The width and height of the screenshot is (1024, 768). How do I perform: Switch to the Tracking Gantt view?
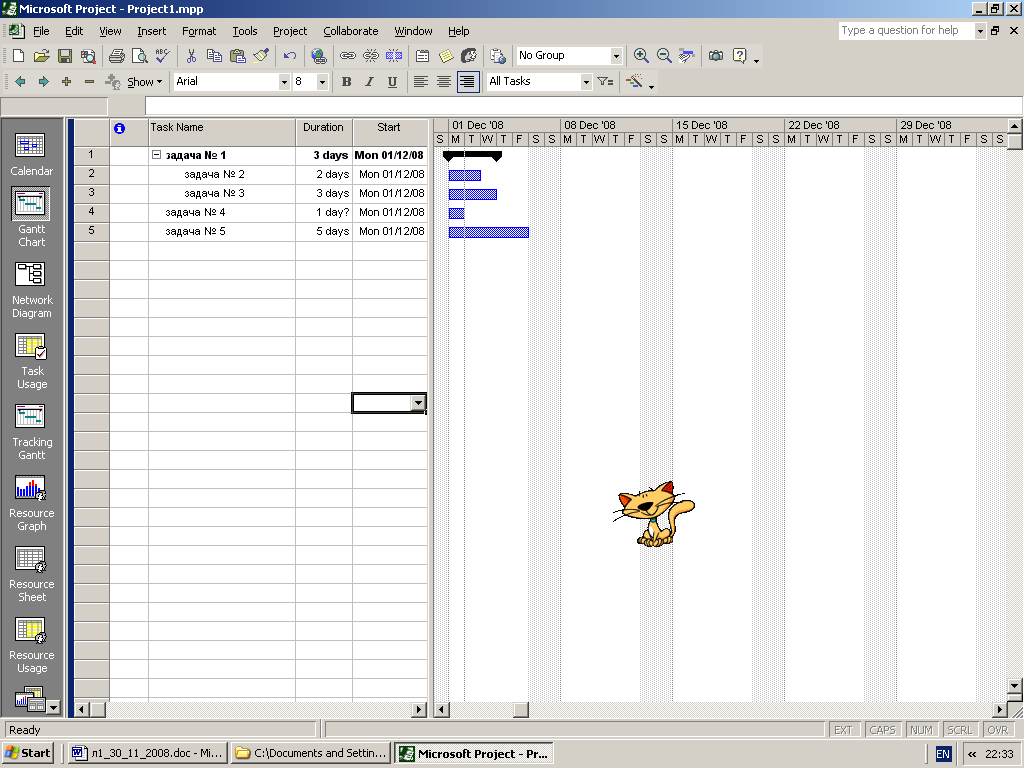pos(31,432)
